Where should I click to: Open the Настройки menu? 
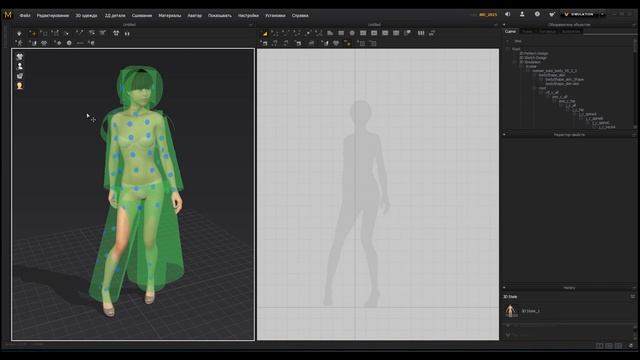click(x=248, y=16)
